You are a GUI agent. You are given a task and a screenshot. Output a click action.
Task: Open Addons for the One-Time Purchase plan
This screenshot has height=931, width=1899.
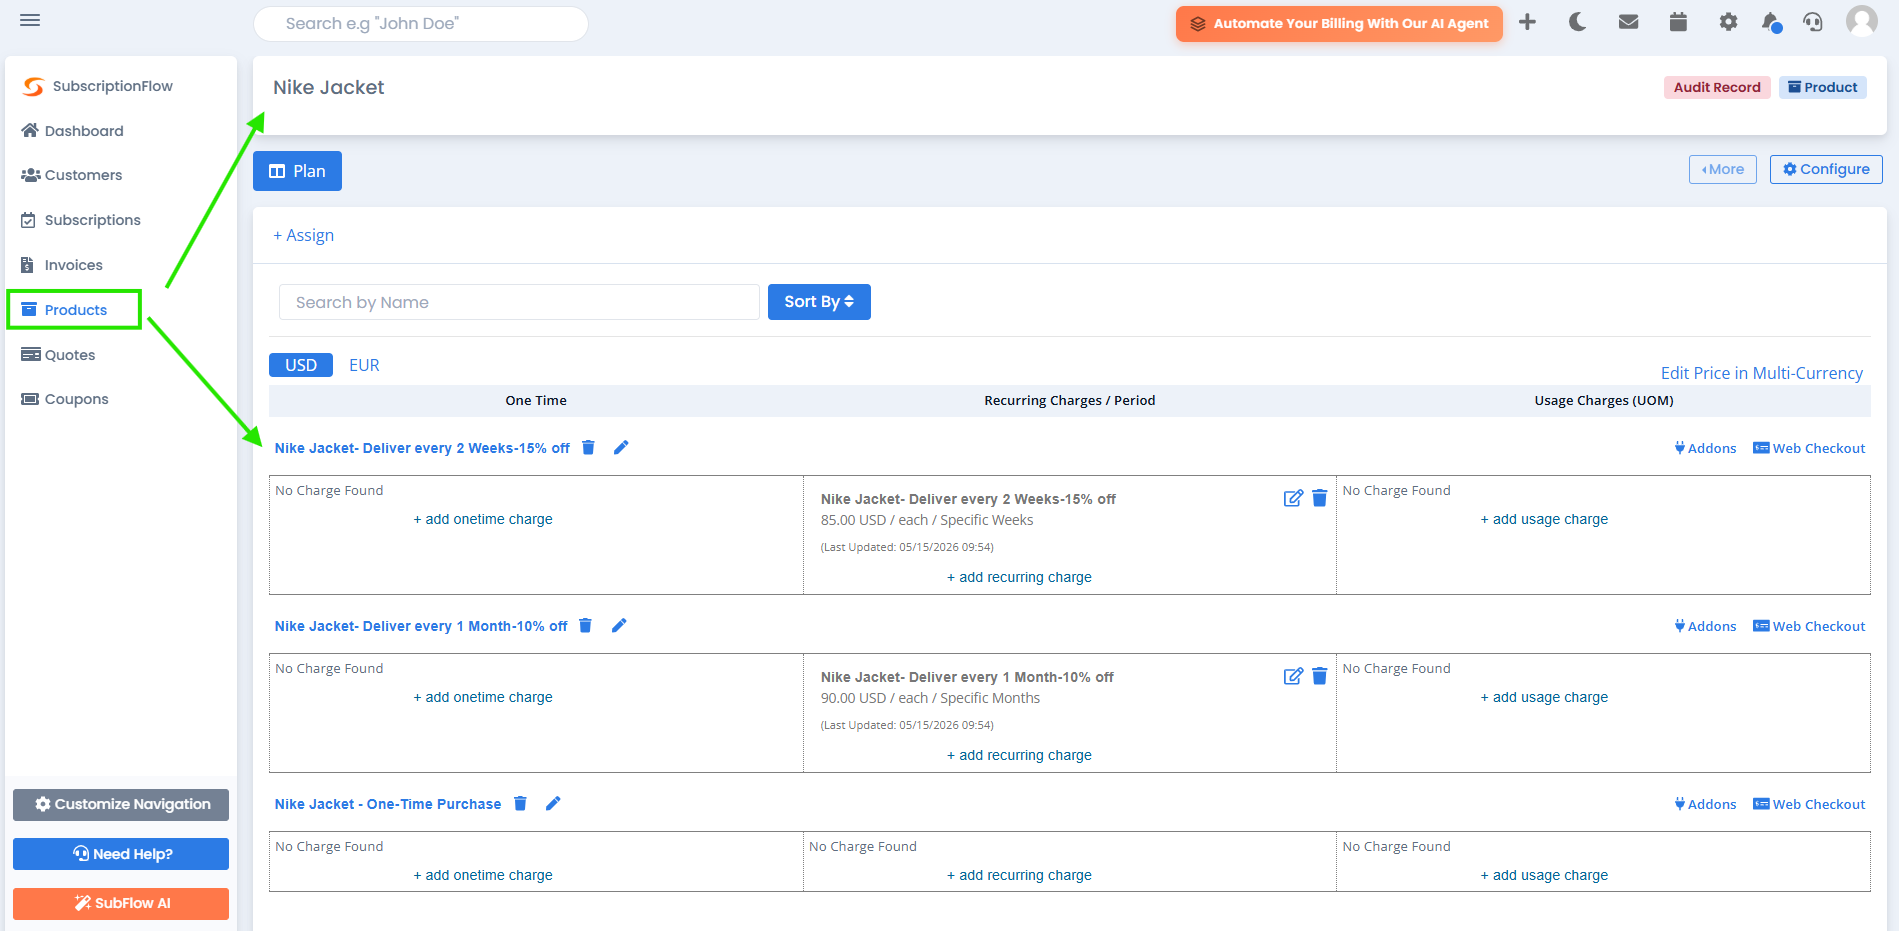point(1705,804)
